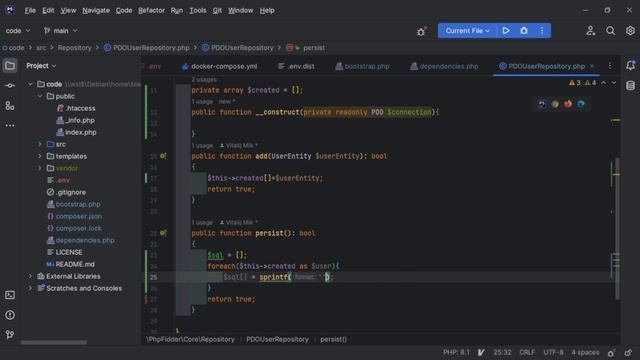Expand External Libraries node
This screenshot has height=360, width=640.
(x=30, y=276)
